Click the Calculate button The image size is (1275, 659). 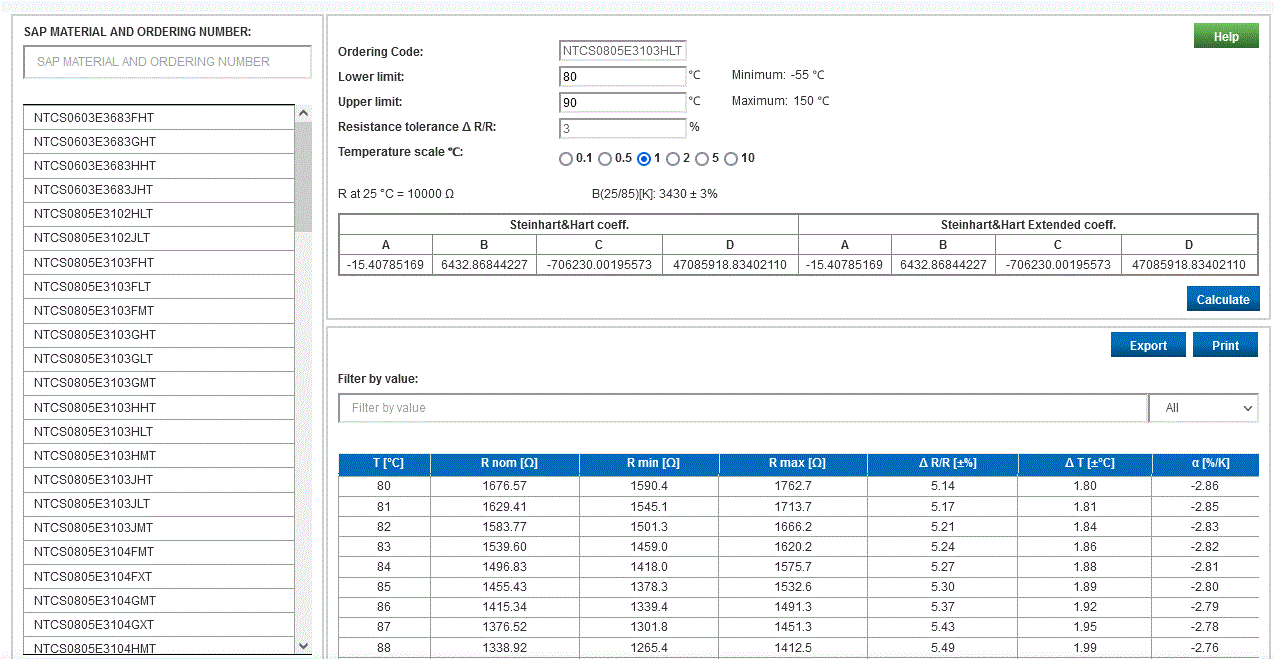1223,299
